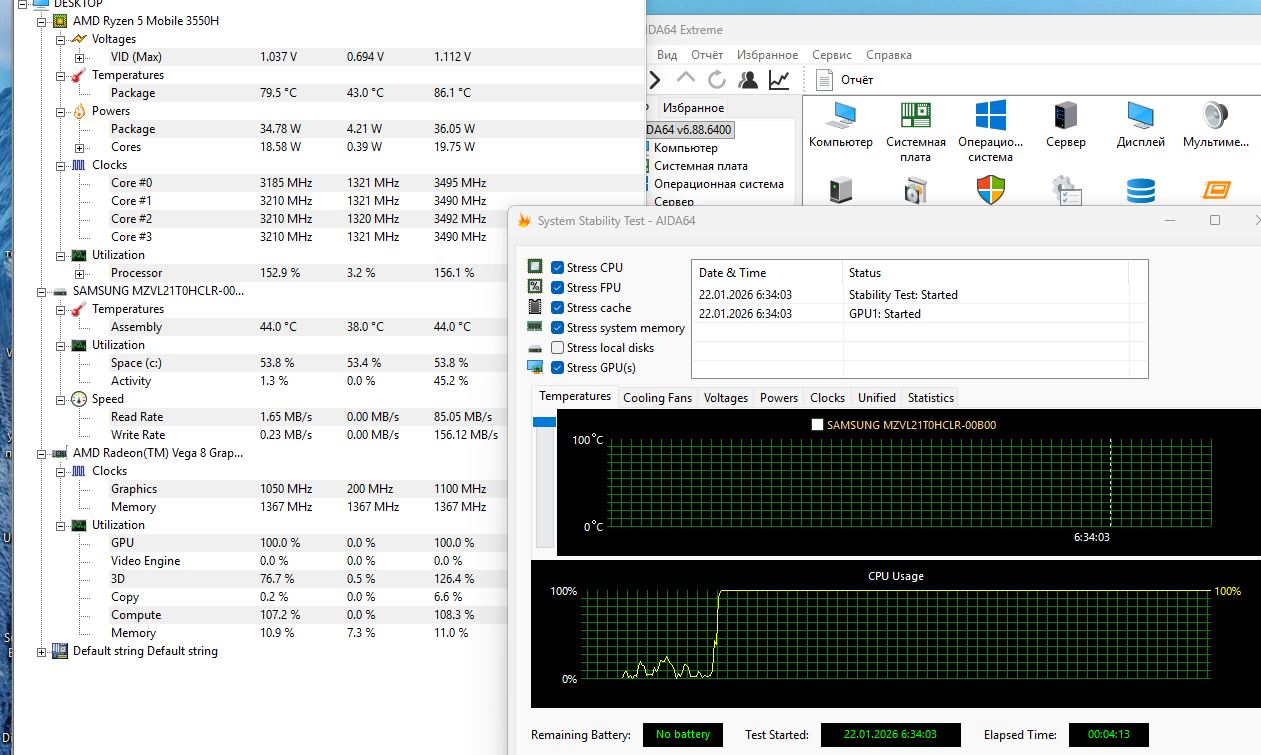1261x755 pixels.
Task: Collapse the Voltages node
Action: pyautogui.click(x=59, y=39)
